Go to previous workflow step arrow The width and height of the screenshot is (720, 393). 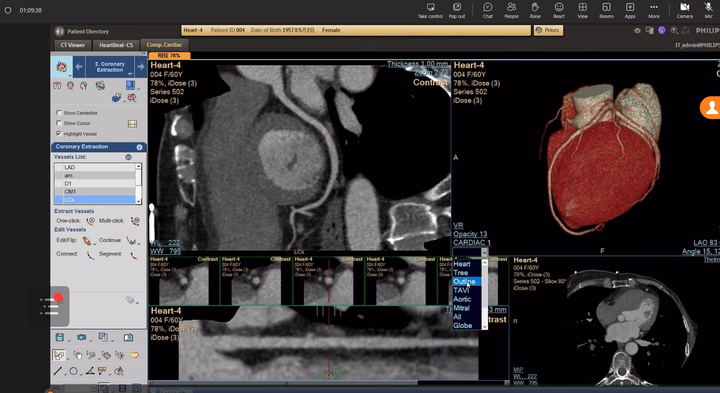point(79,67)
